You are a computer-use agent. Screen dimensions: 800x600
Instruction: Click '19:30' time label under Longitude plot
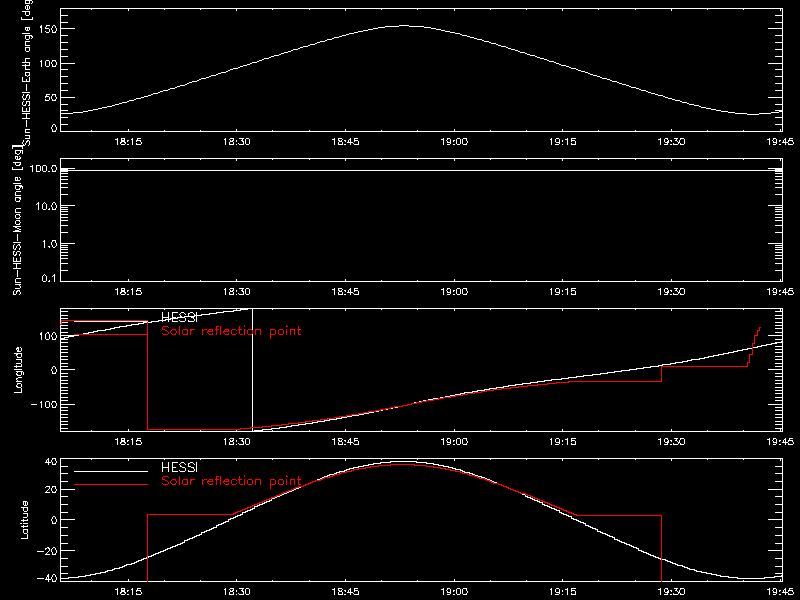[x=671, y=442]
